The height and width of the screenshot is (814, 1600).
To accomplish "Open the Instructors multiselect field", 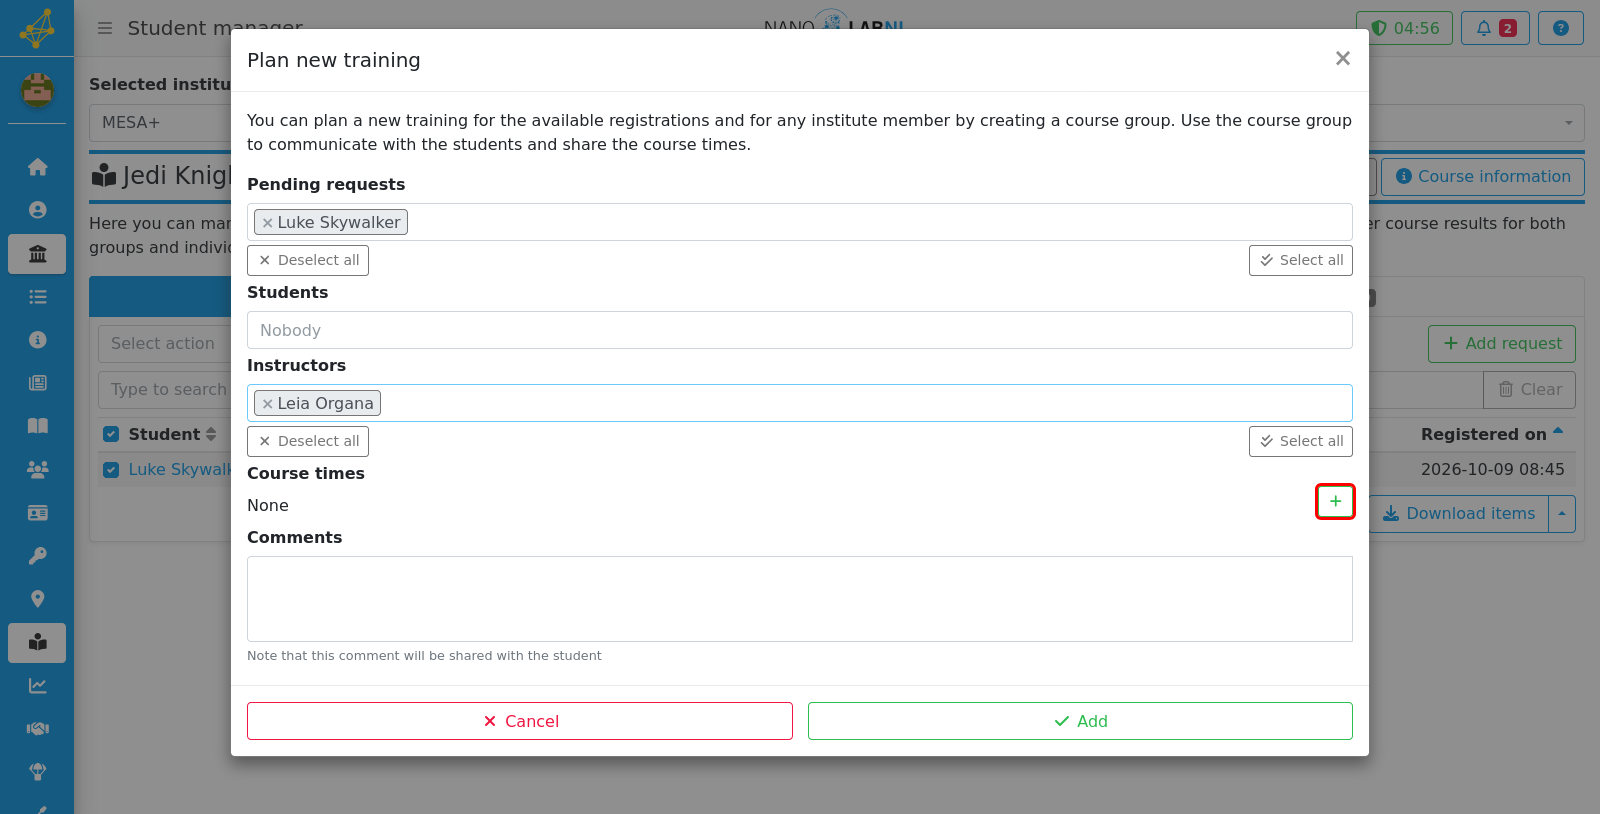I will click(800, 403).
